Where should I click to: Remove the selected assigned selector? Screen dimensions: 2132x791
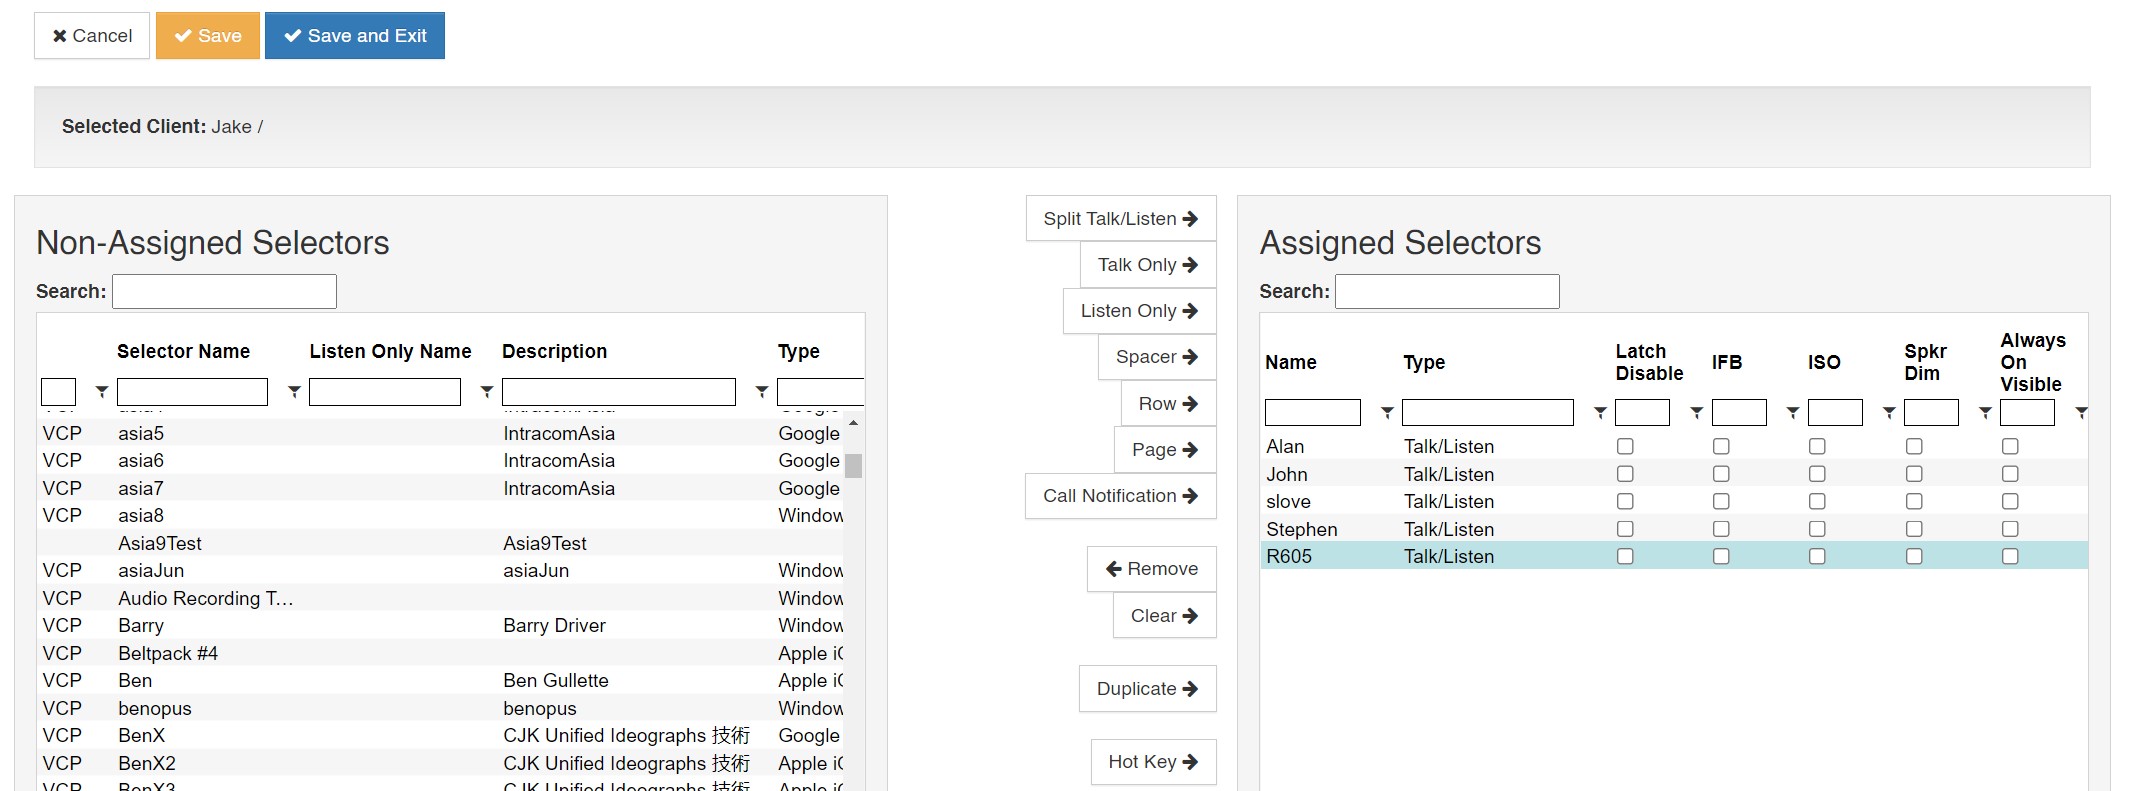(1152, 569)
